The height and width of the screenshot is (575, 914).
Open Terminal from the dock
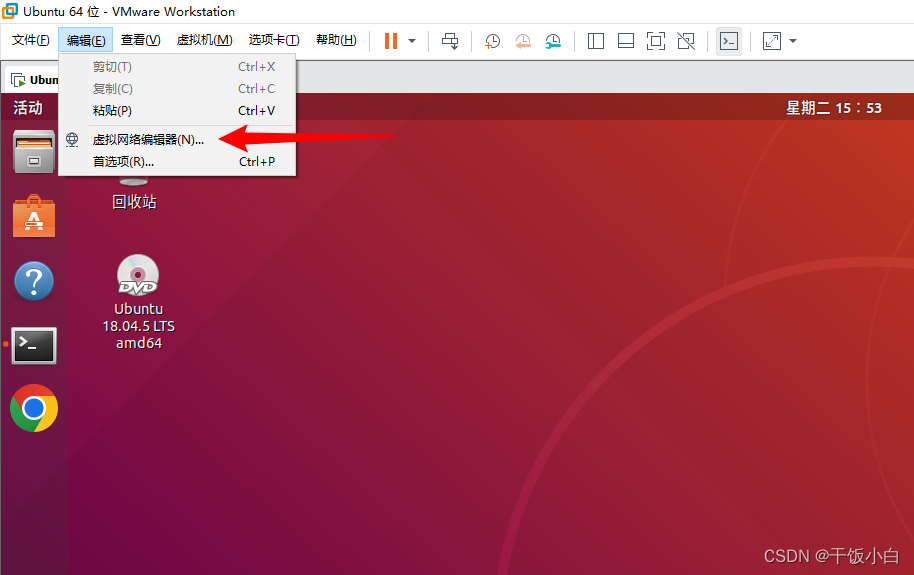pos(34,346)
